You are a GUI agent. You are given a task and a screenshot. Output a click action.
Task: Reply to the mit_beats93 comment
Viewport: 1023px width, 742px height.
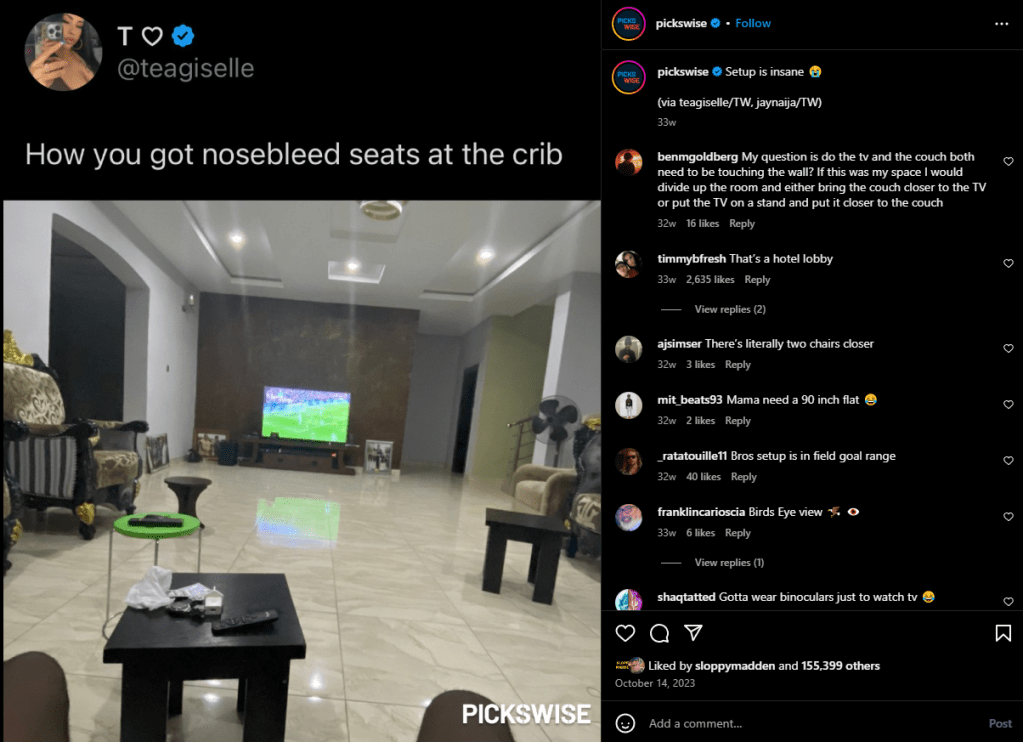pos(738,420)
